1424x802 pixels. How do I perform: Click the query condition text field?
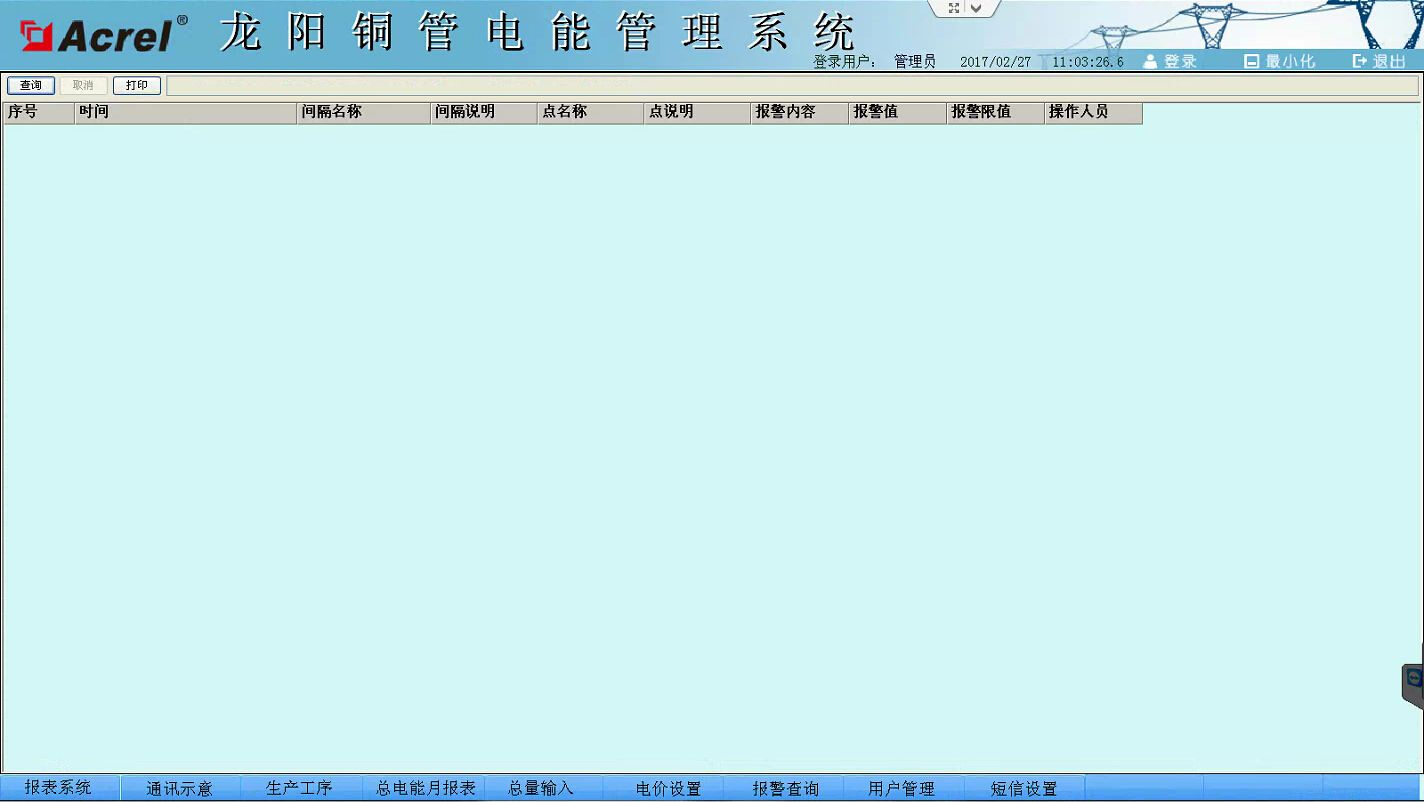click(791, 86)
